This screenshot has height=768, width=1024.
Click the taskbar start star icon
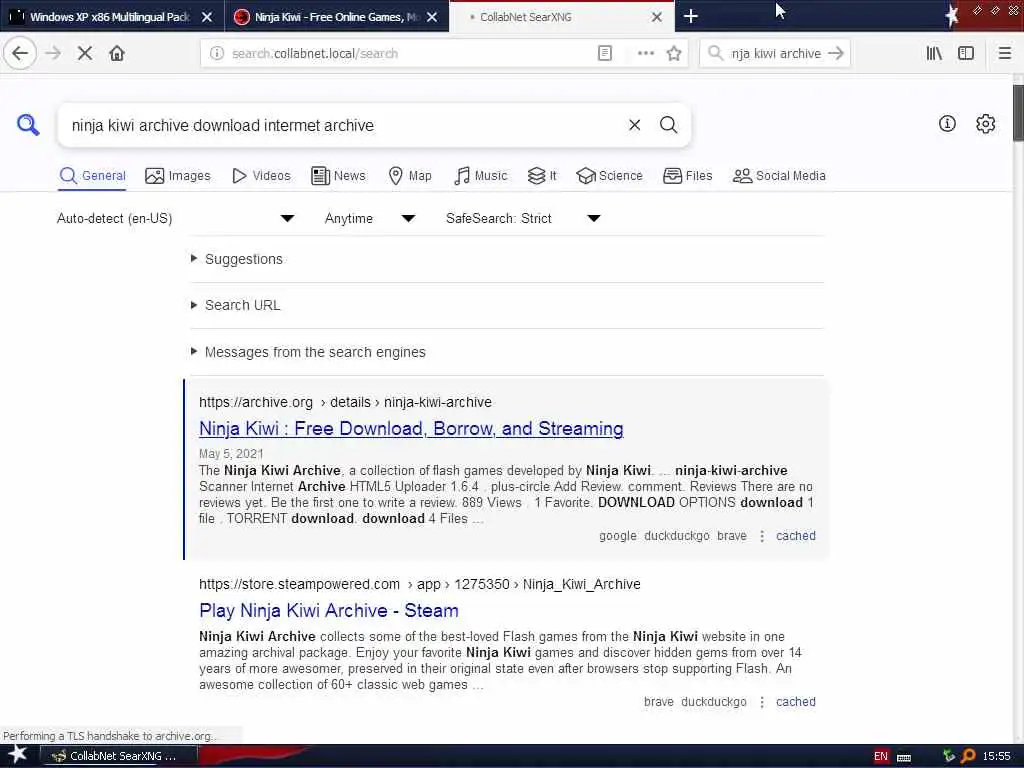[x=17, y=755]
